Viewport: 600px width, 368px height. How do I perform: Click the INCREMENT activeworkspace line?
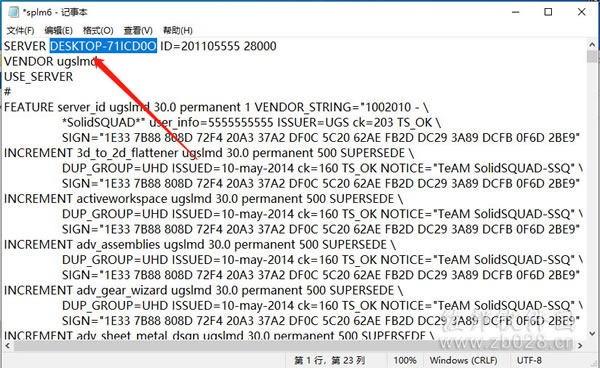click(x=204, y=199)
